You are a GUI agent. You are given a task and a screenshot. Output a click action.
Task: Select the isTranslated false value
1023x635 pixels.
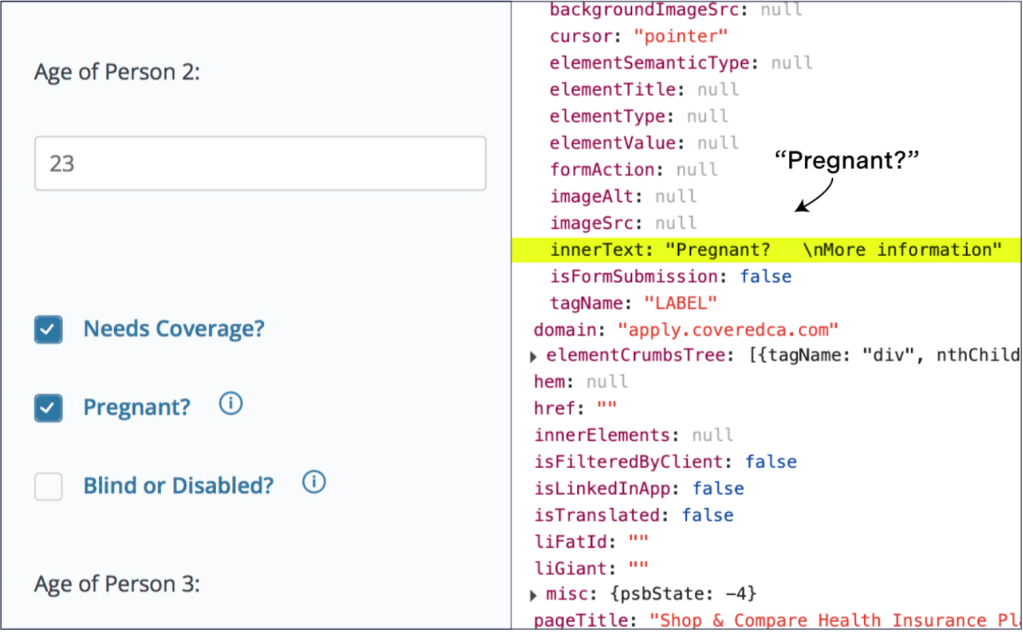click(707, 515)
